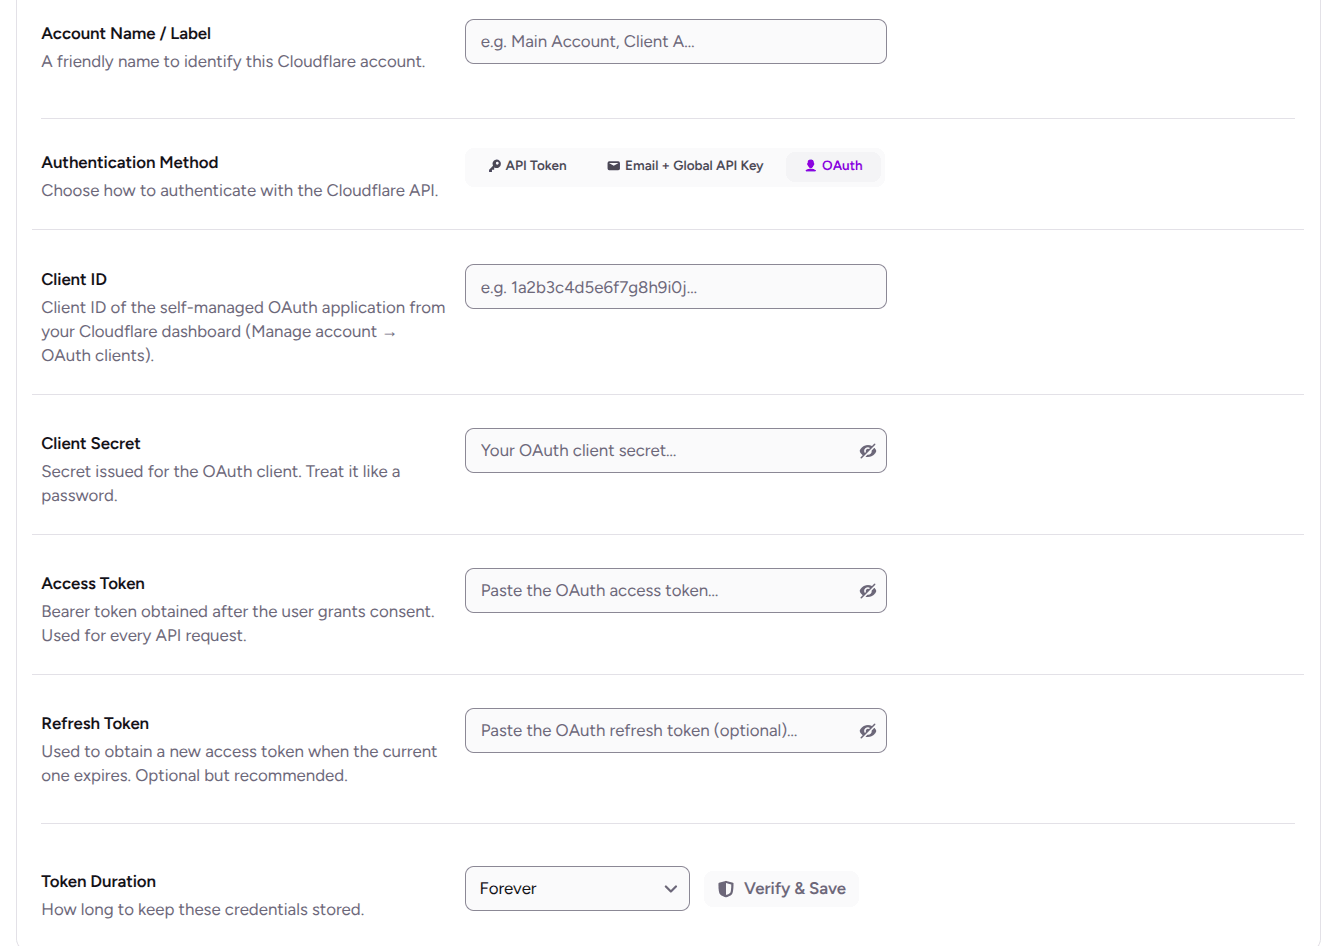Click 'A friendly name to identify this Cloudflare account.'
The width and height of the screenshot is (1334, 946).
(233, 62)
